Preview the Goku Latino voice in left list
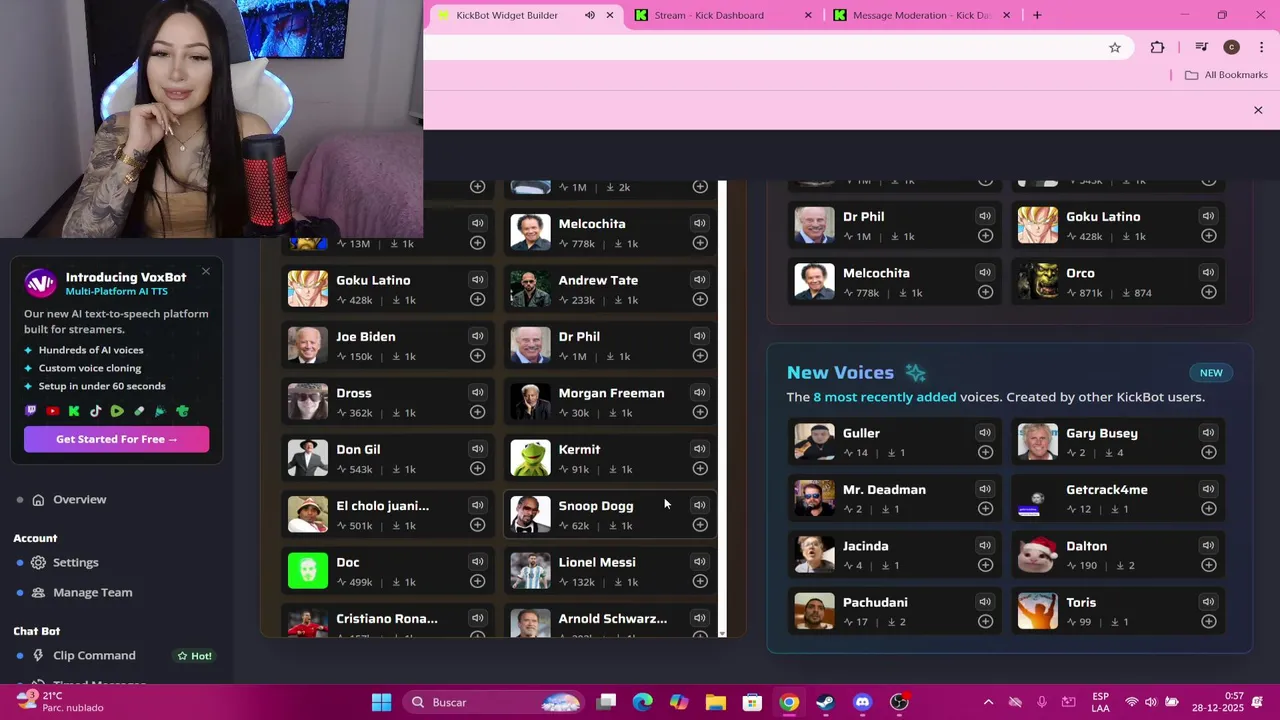1280x720 pixels. point(478,280)
